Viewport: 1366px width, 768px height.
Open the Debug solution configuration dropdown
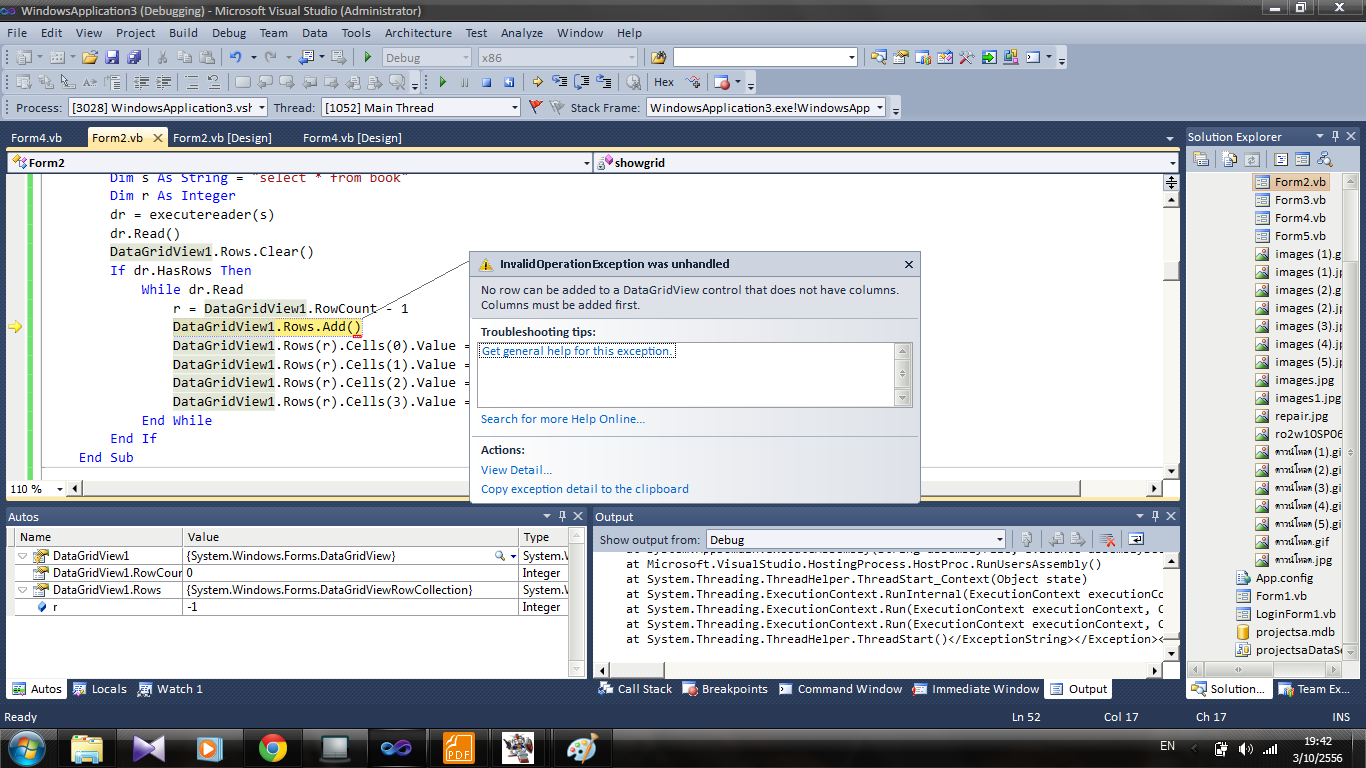pyautogui.click(x=427, y=57)
